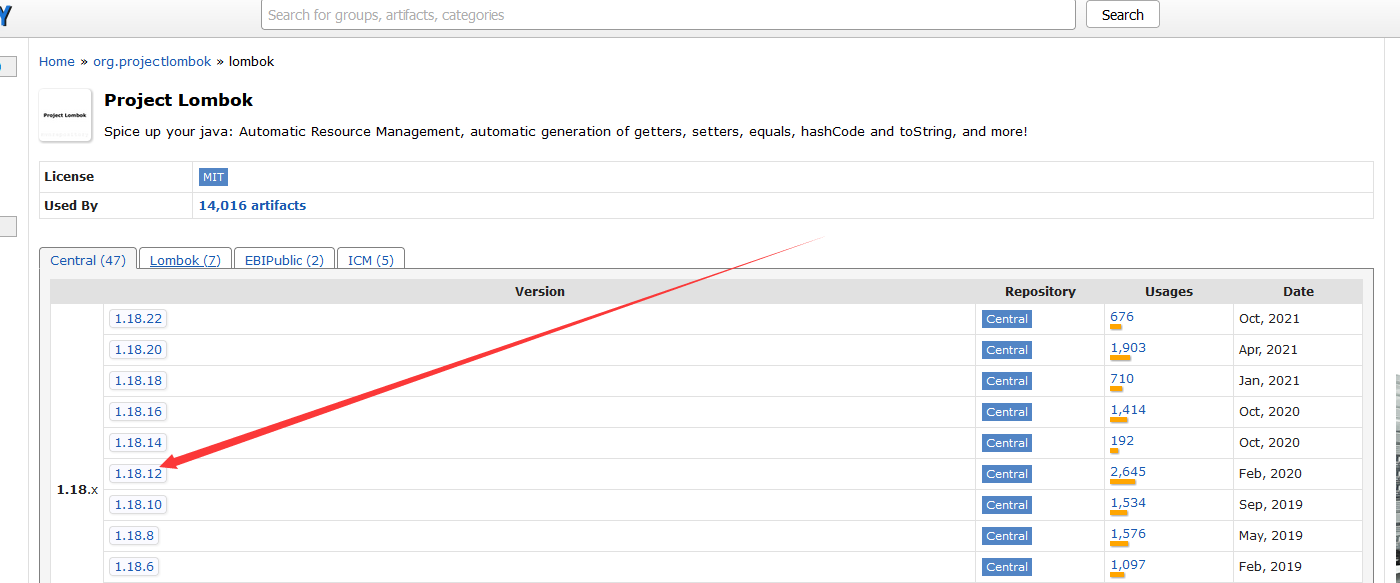Viewport: 1400px width, 583px height.
Task: Click the License row label
Action: [x=69, y=177]
